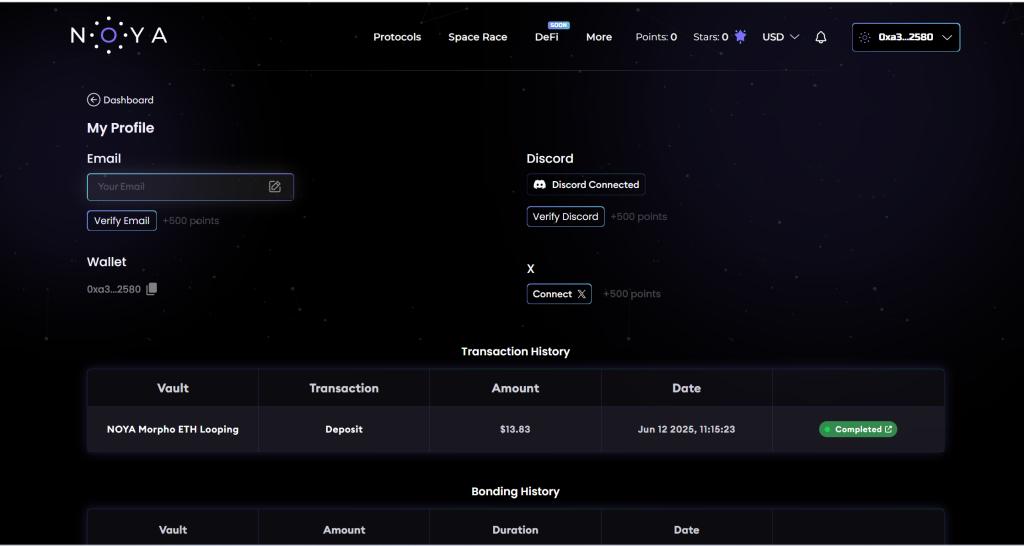The width and height of the screenshot is (1024, 546).
Task: Click +500 points text beside Verify Email
Action: 191,221
